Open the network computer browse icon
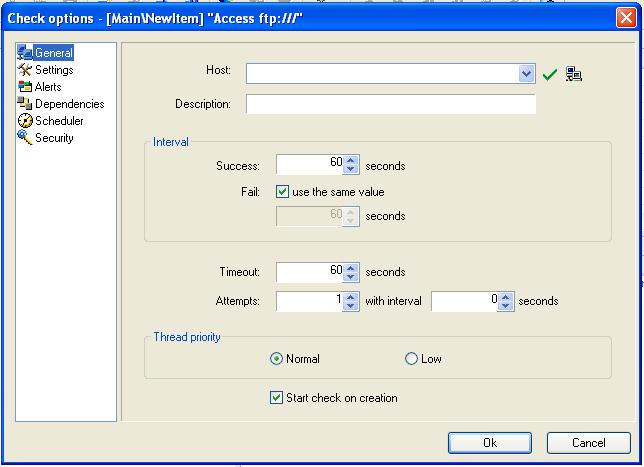644x467 pixels. 574,74
